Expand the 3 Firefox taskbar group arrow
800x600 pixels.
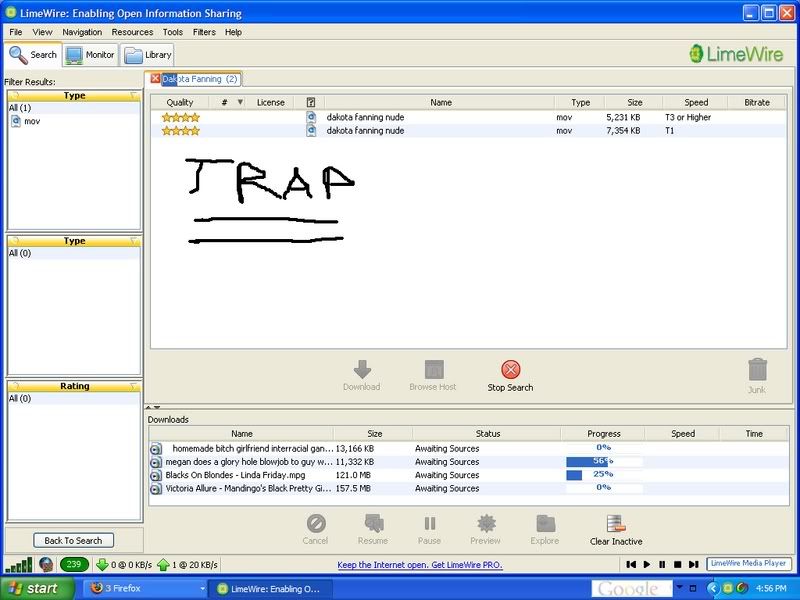click(x=203, y=589)
